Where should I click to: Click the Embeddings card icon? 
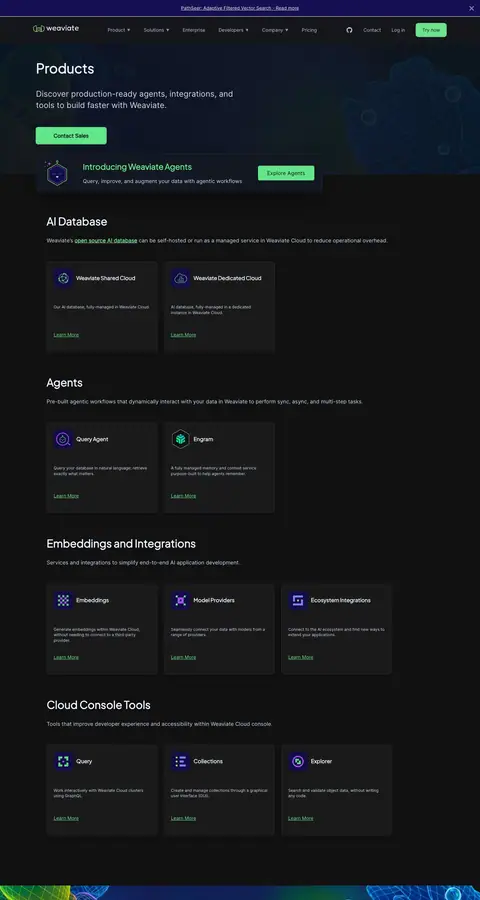[x=63, y=600]
